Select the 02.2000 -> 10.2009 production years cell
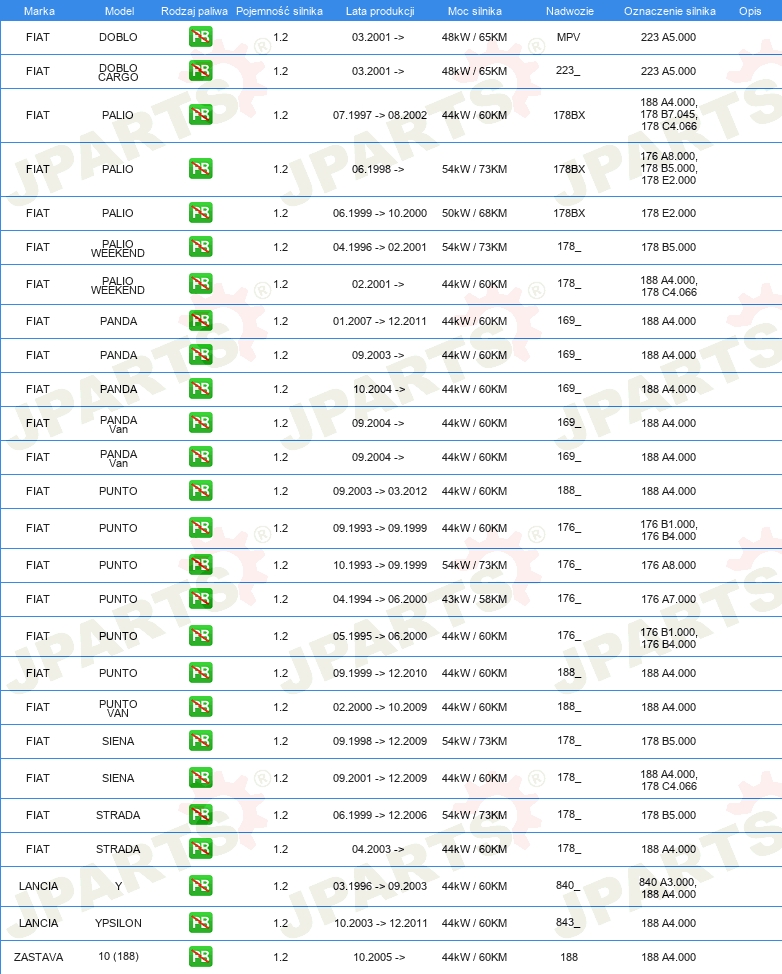The height and width of the screenshot is (974, 782). [x=380, y=708]
